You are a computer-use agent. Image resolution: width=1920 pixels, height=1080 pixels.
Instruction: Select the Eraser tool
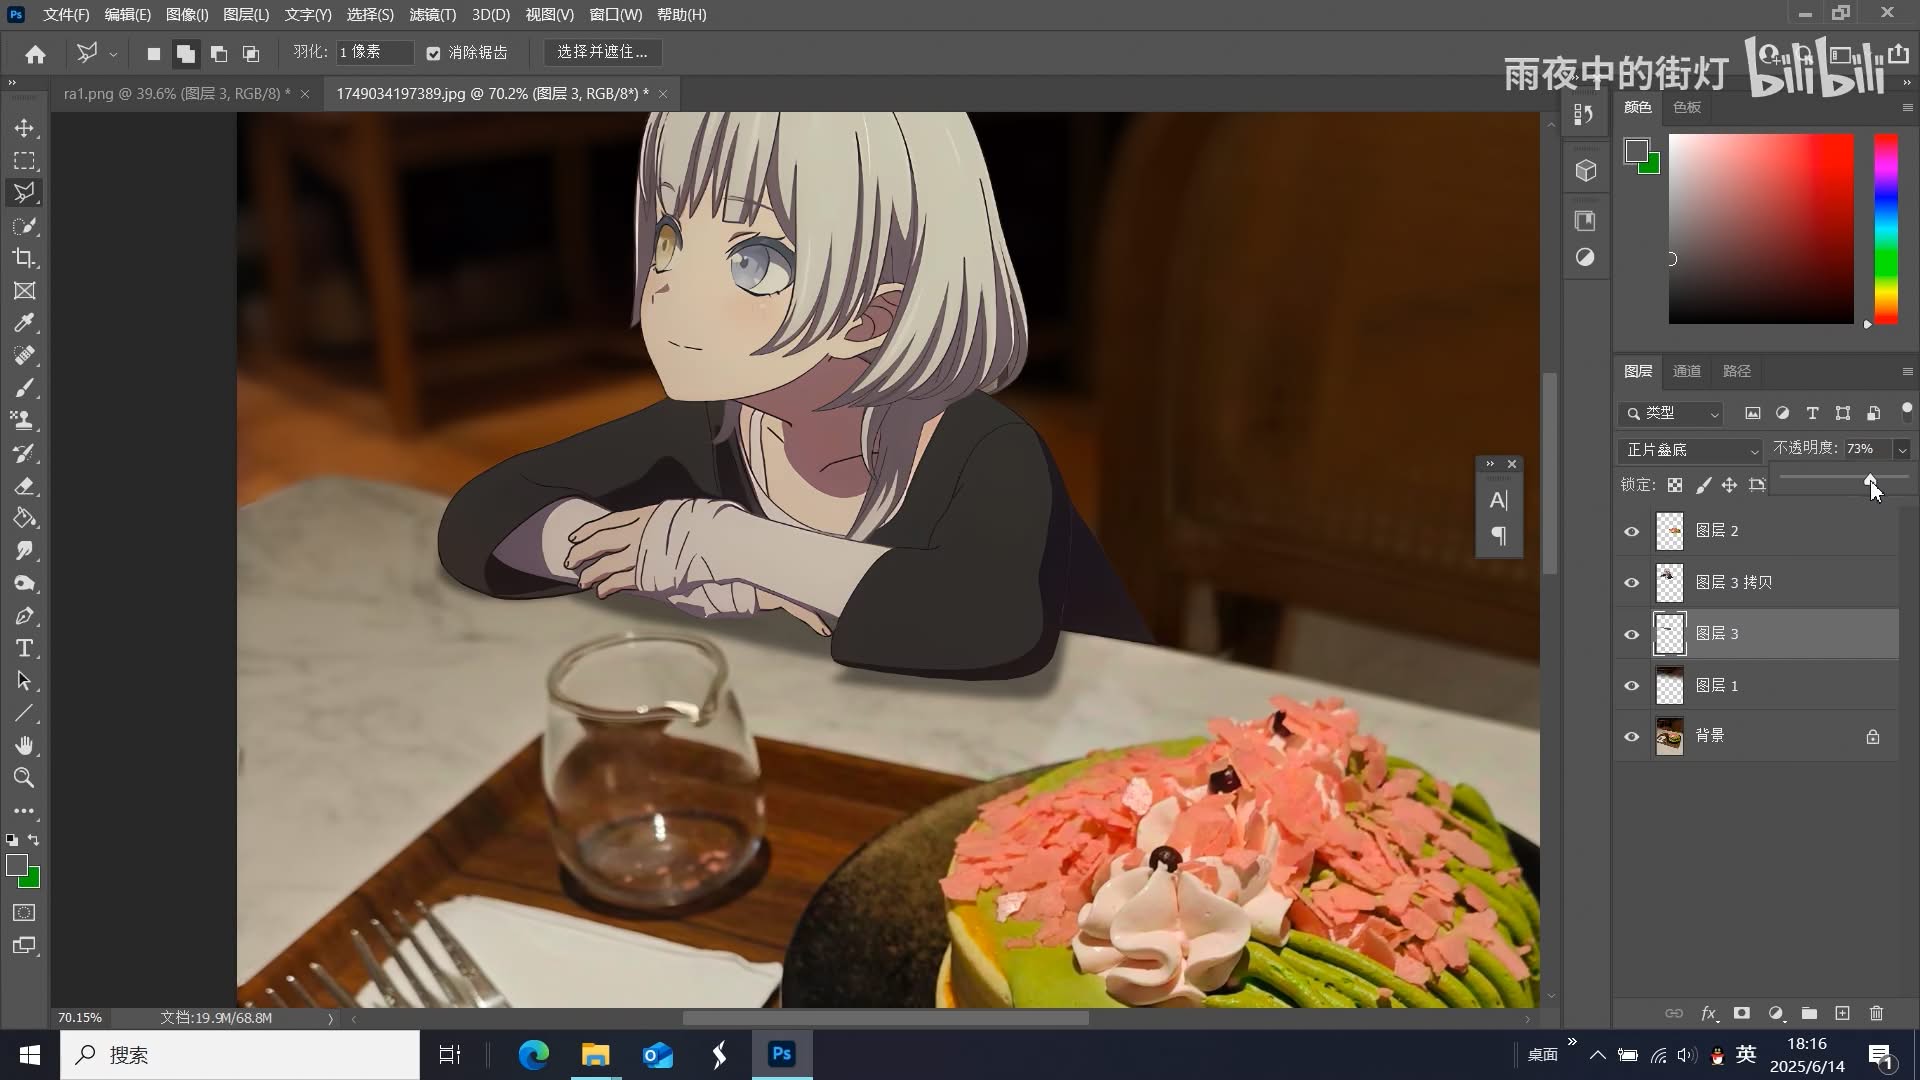click(x=24, y=486)
